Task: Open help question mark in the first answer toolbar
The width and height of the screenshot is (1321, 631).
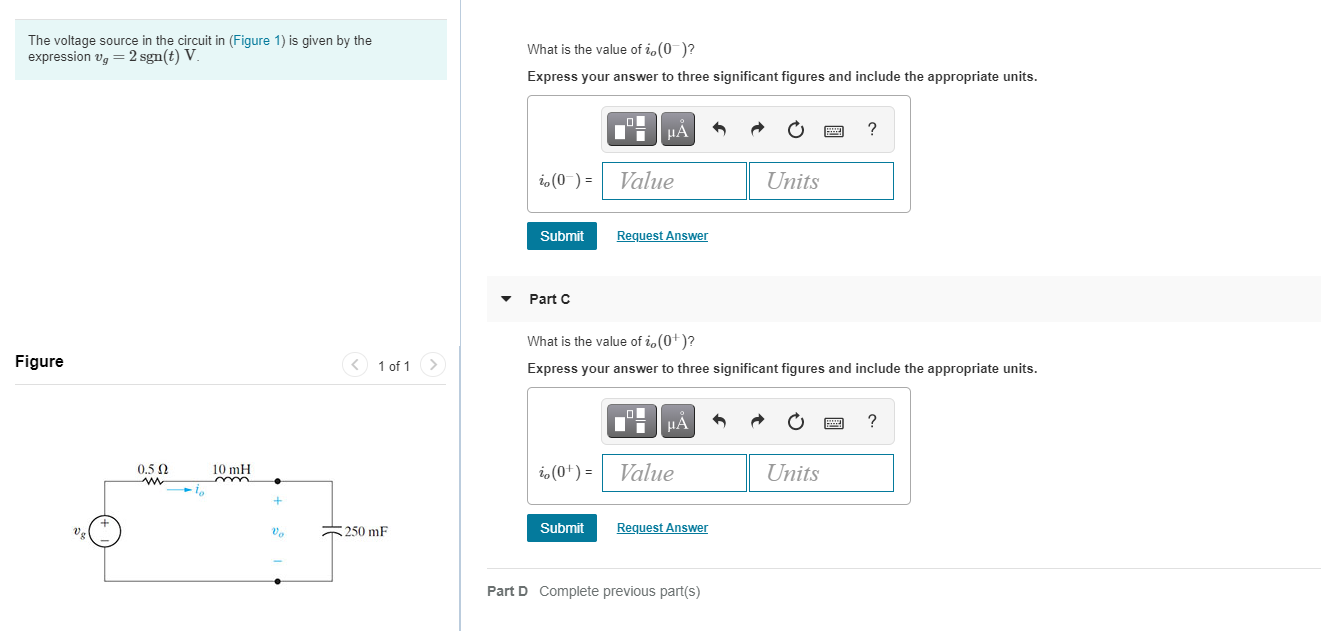Action: (872, 129)
